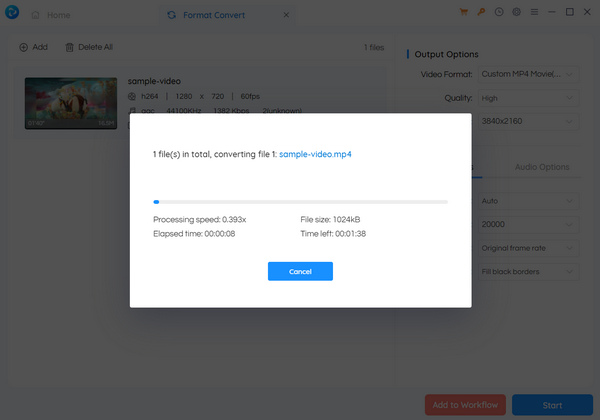
Task: Click the Output Options heading
Action: point(446,54)
